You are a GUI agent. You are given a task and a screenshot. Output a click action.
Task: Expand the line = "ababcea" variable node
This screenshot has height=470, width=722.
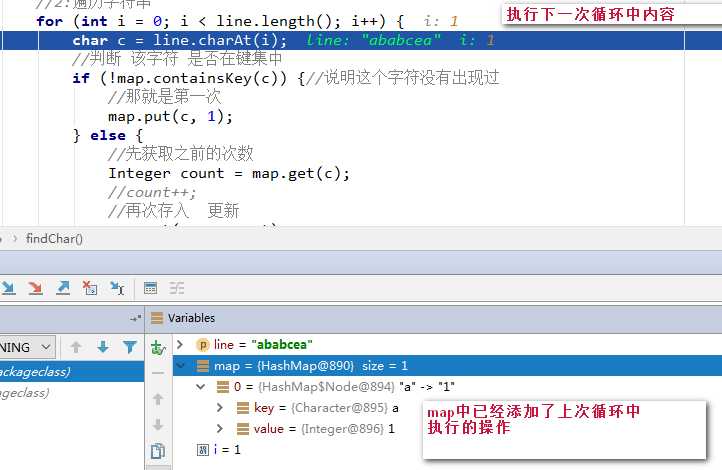point(180,344)
